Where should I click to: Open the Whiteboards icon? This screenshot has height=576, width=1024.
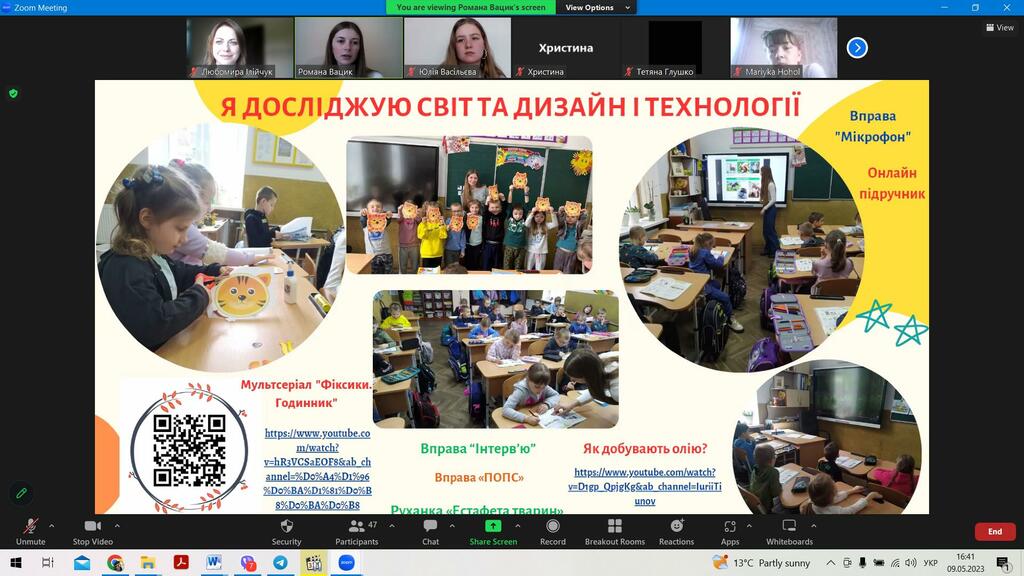789,526
